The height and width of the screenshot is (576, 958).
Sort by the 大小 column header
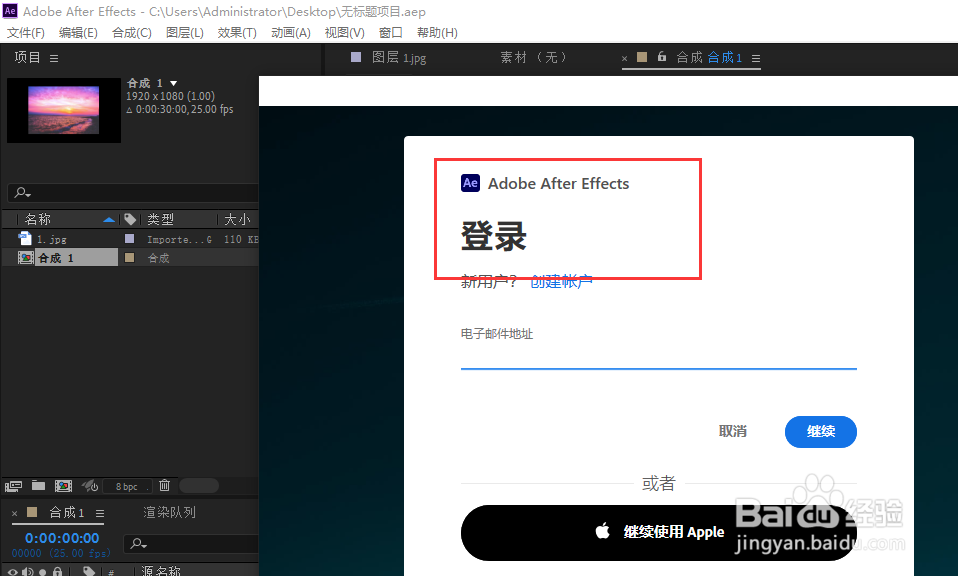(237, 219)
